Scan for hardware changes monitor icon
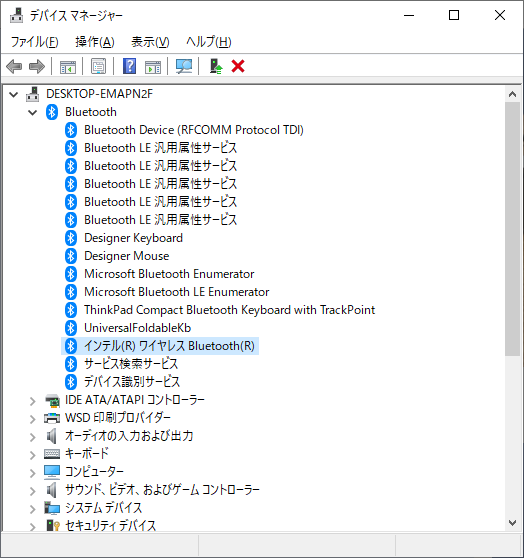This screenshot has width=524, height=558. pos(184,67)
